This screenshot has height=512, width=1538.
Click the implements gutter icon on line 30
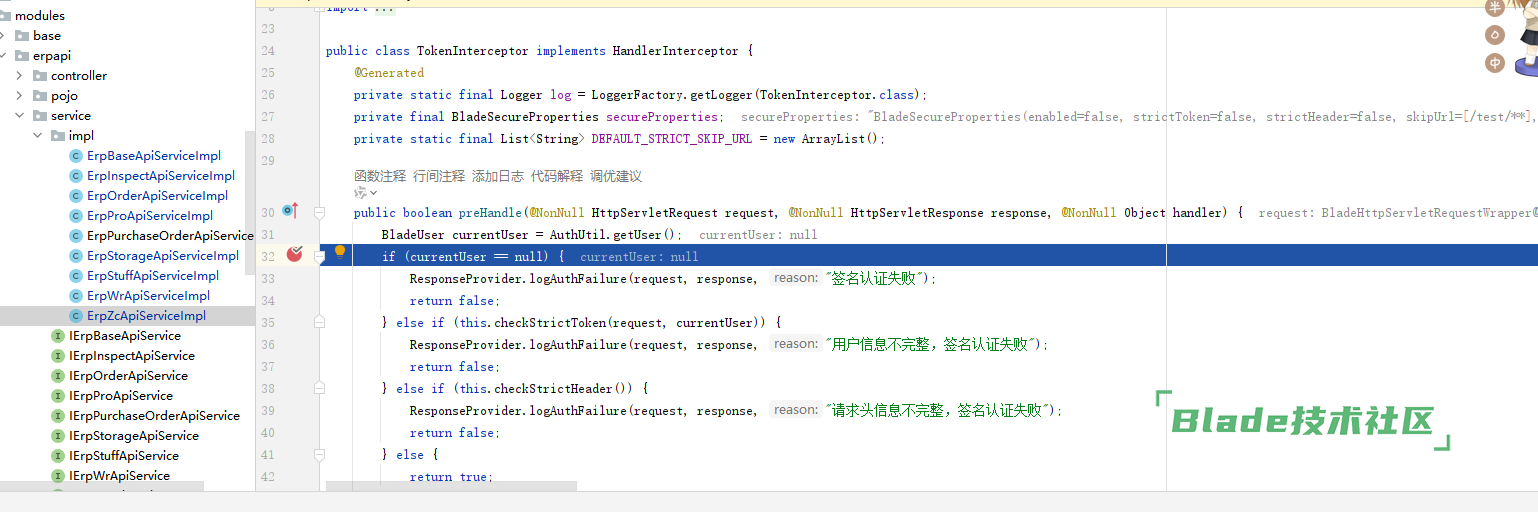click(x=290, y=211)
